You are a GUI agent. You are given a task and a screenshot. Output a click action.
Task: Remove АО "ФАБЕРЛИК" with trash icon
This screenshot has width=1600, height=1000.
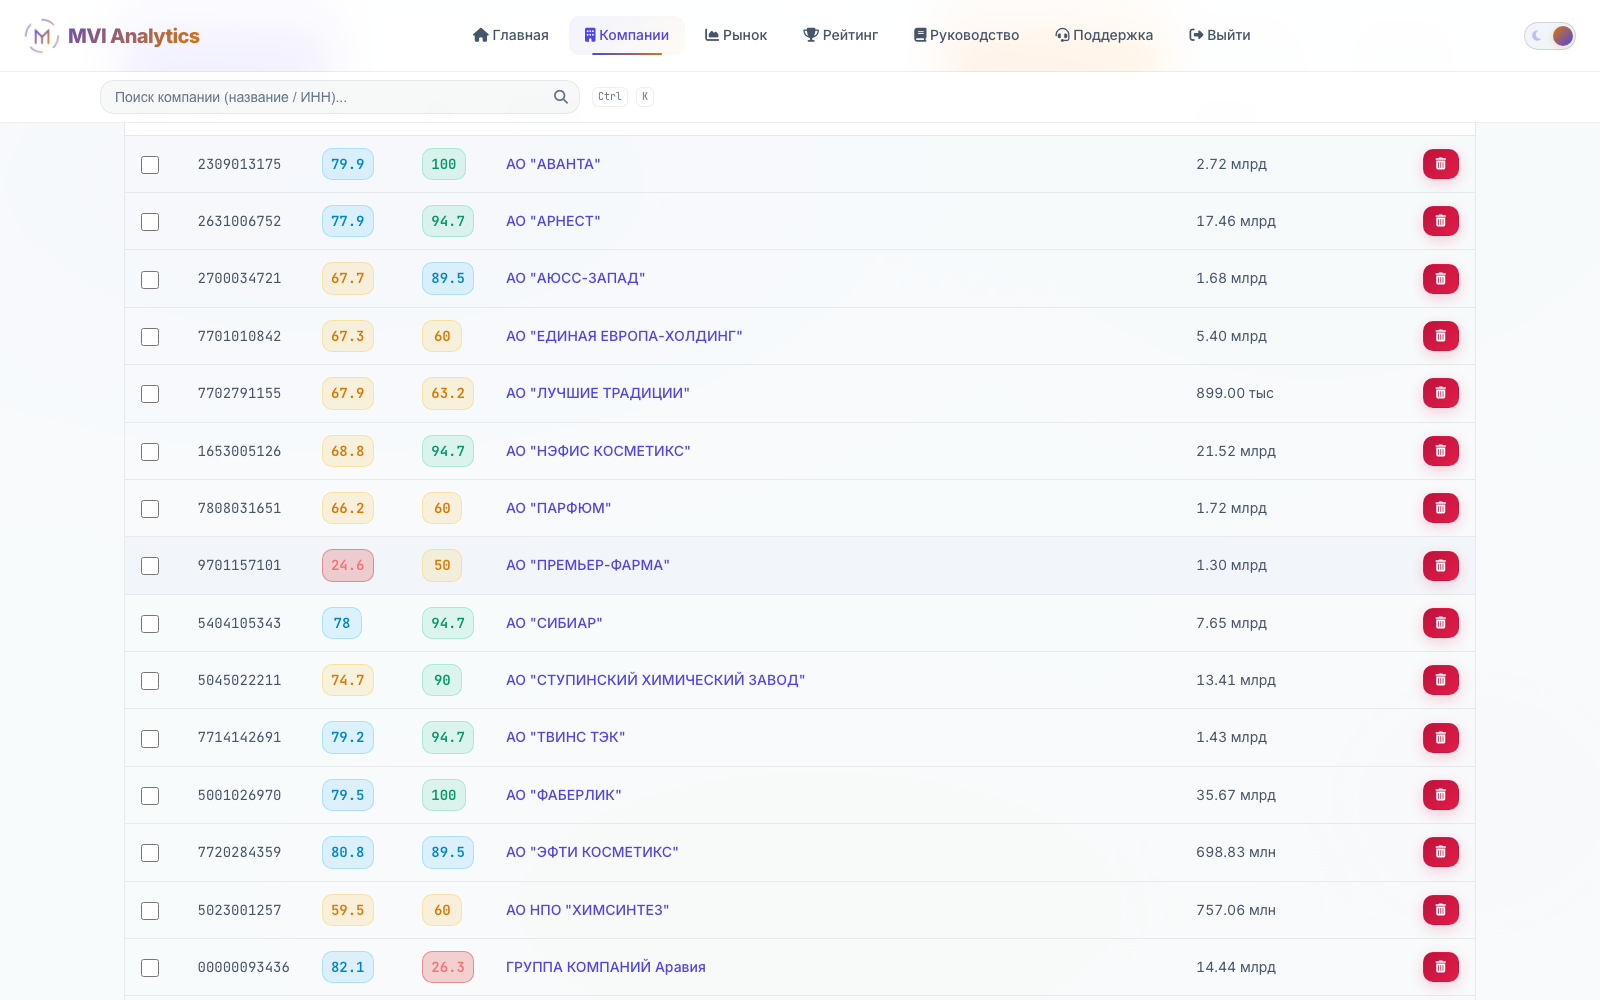point(1440,795)
